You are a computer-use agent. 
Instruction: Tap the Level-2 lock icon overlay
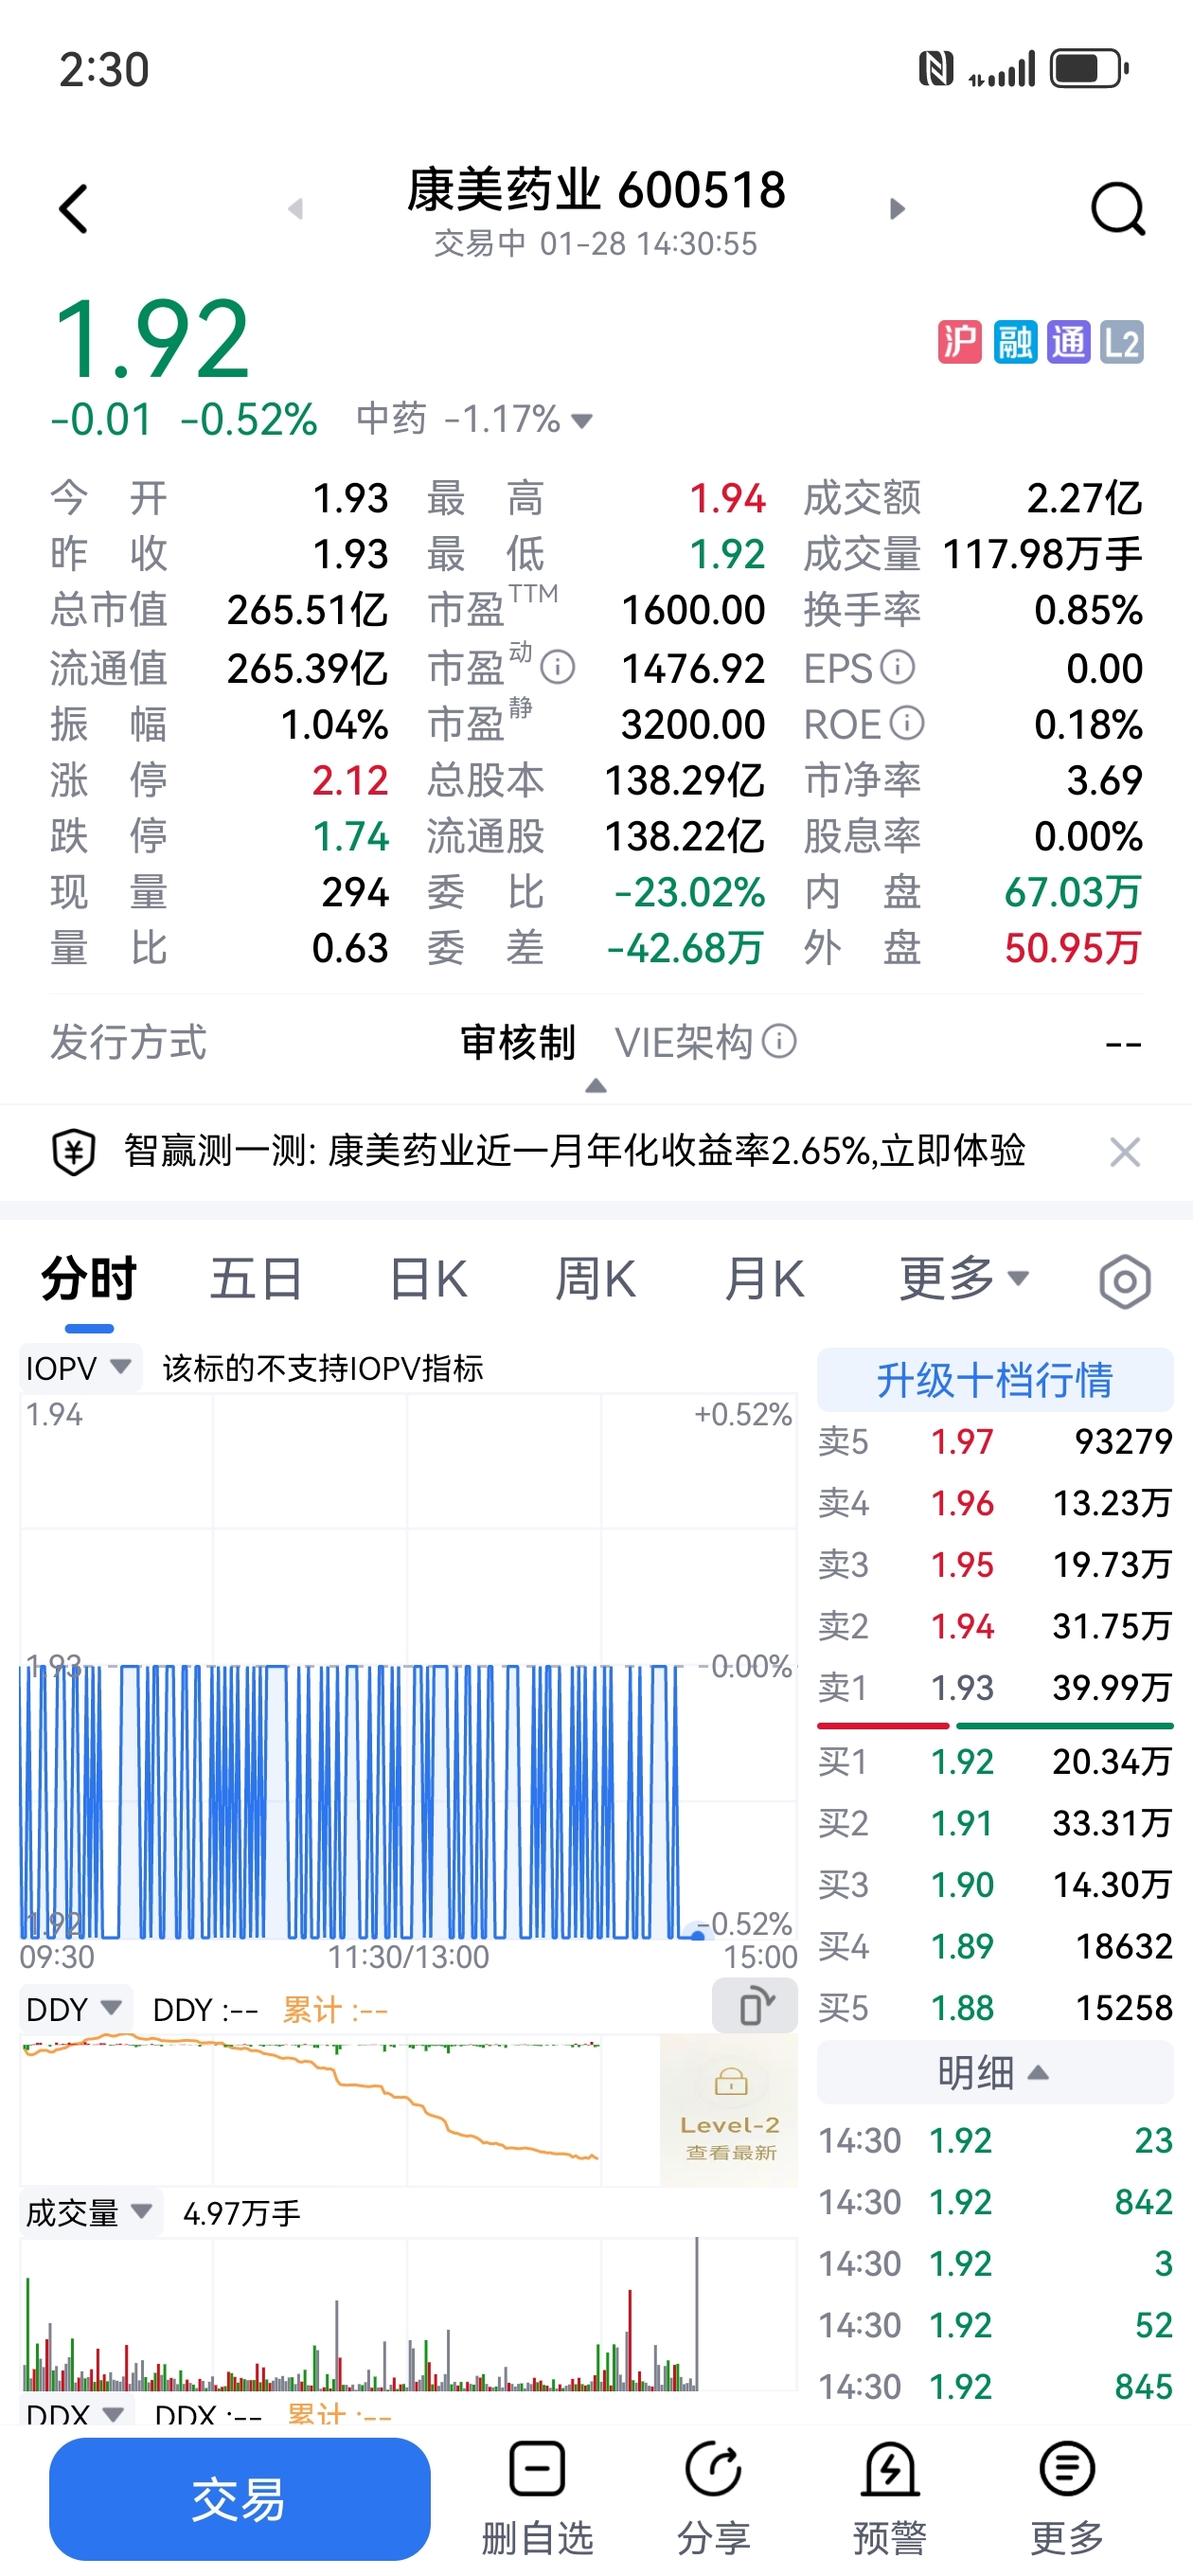click(731, 2081)
